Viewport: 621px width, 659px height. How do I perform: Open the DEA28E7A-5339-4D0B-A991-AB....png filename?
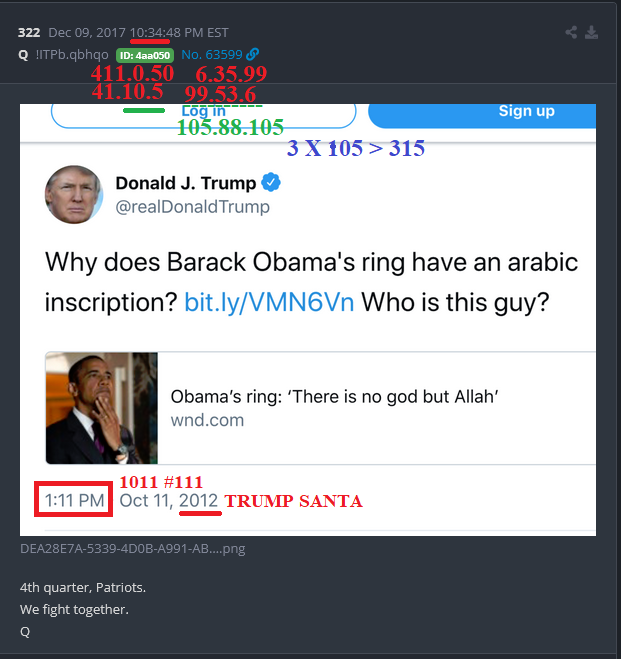tap(132, 549)
